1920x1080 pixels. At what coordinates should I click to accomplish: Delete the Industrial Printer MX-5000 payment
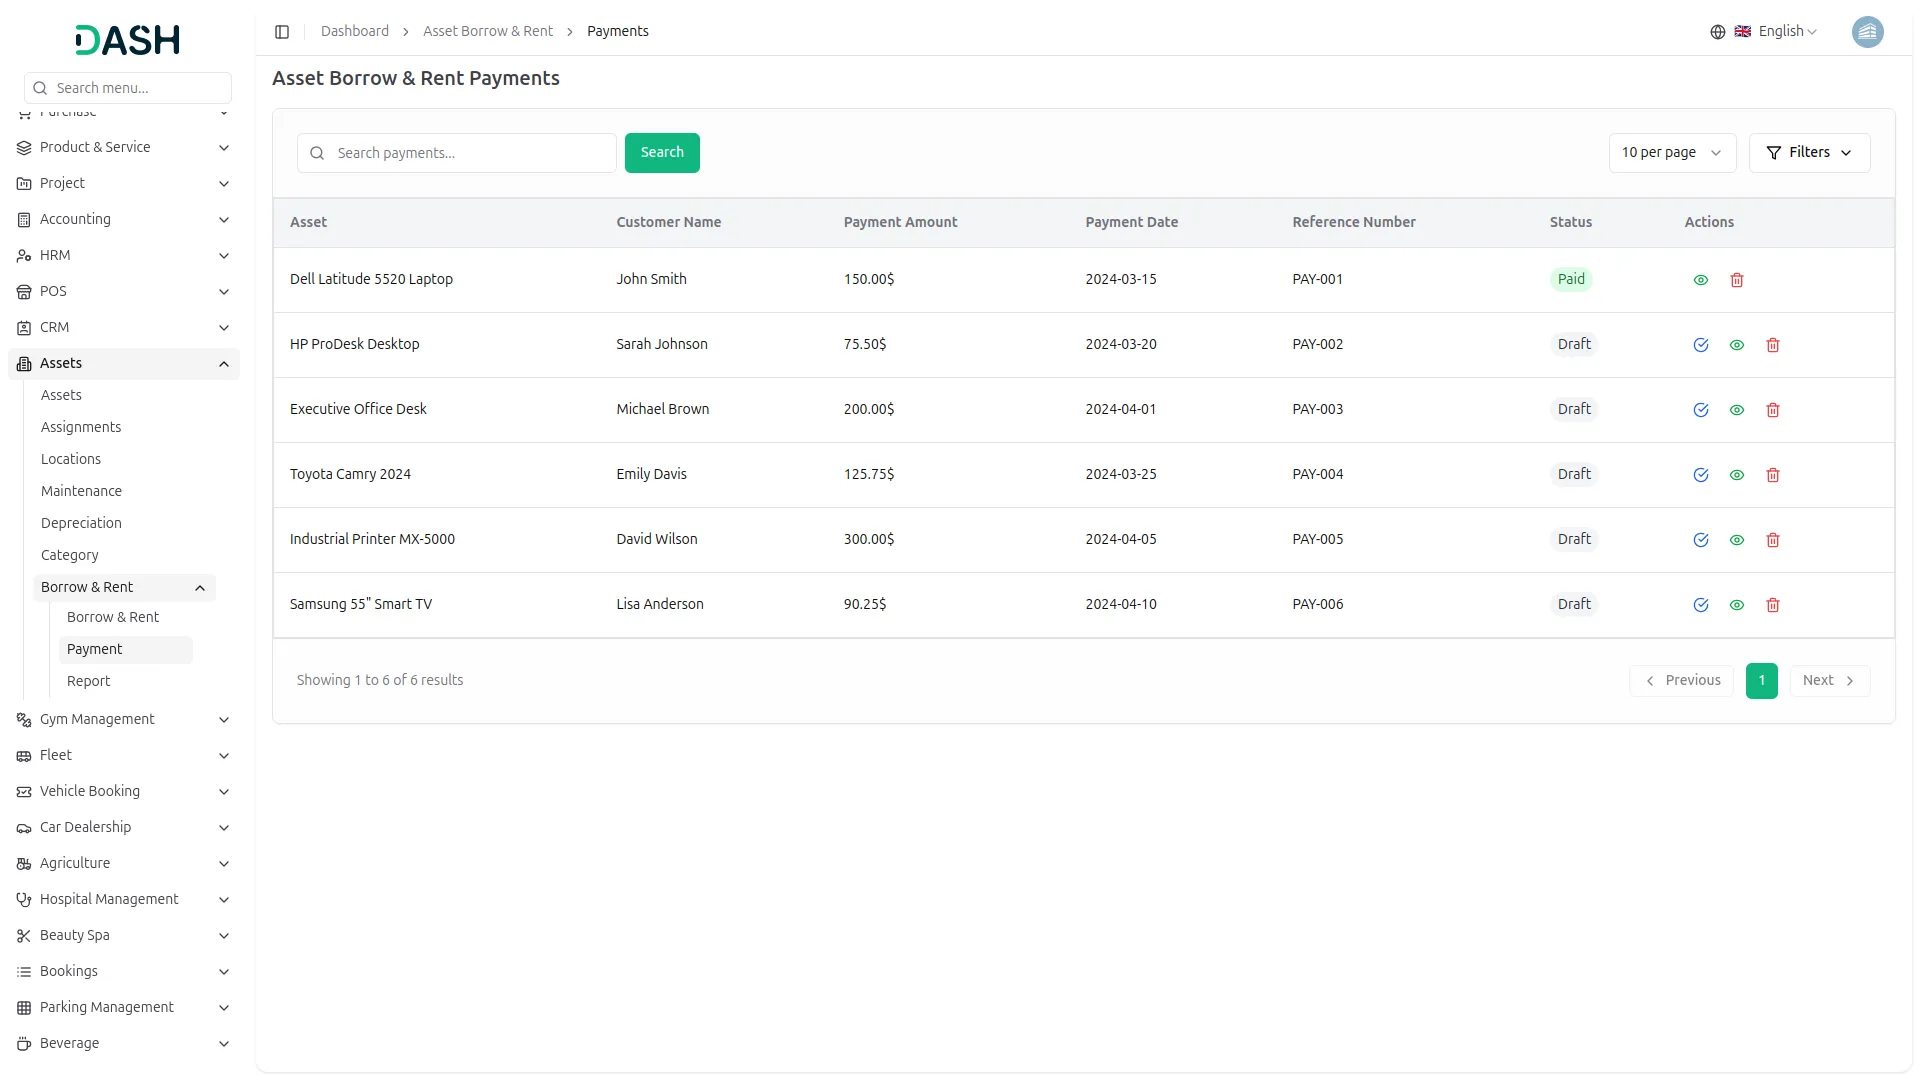1773,540
